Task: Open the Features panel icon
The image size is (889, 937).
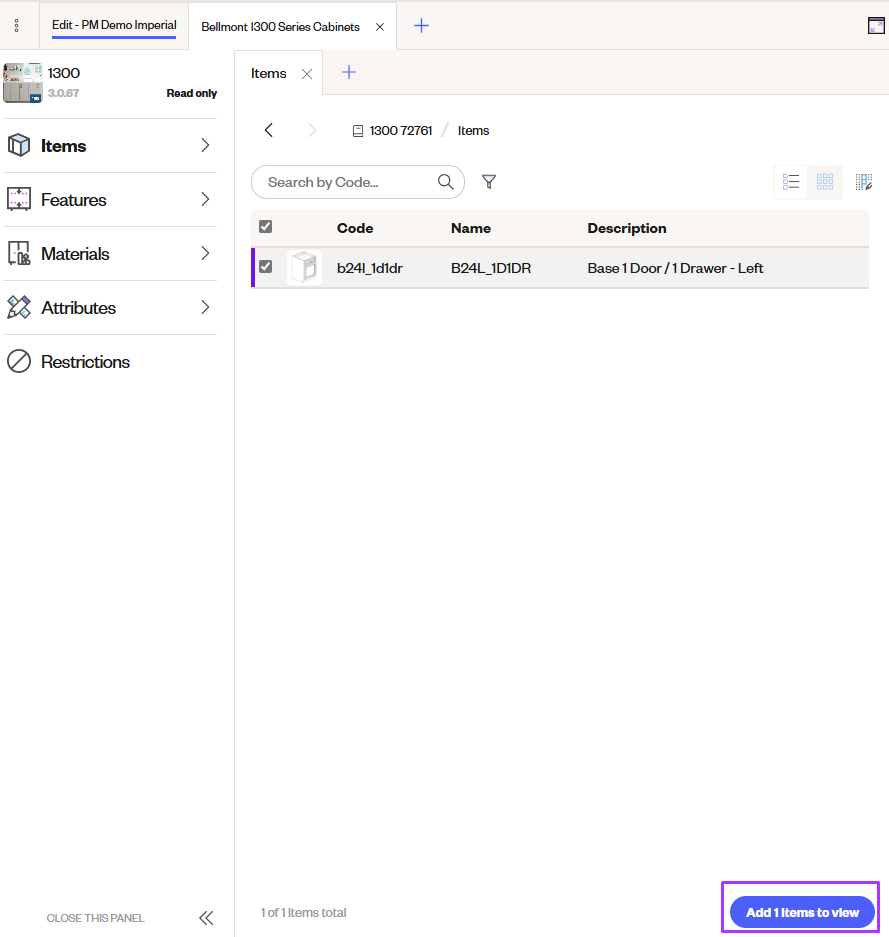Action: (x=20, y=199)
